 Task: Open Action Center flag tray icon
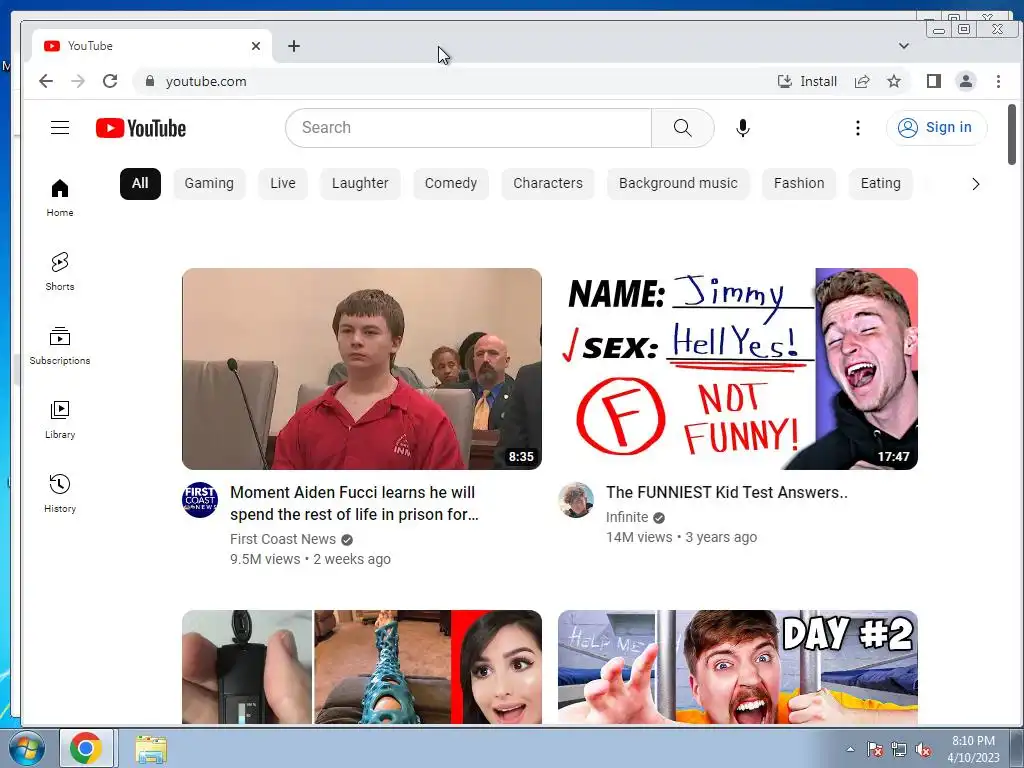(875, 750)
